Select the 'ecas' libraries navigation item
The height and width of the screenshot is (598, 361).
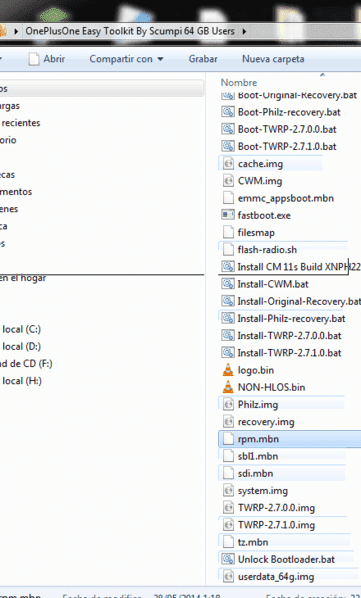click(x=8, y=175)
